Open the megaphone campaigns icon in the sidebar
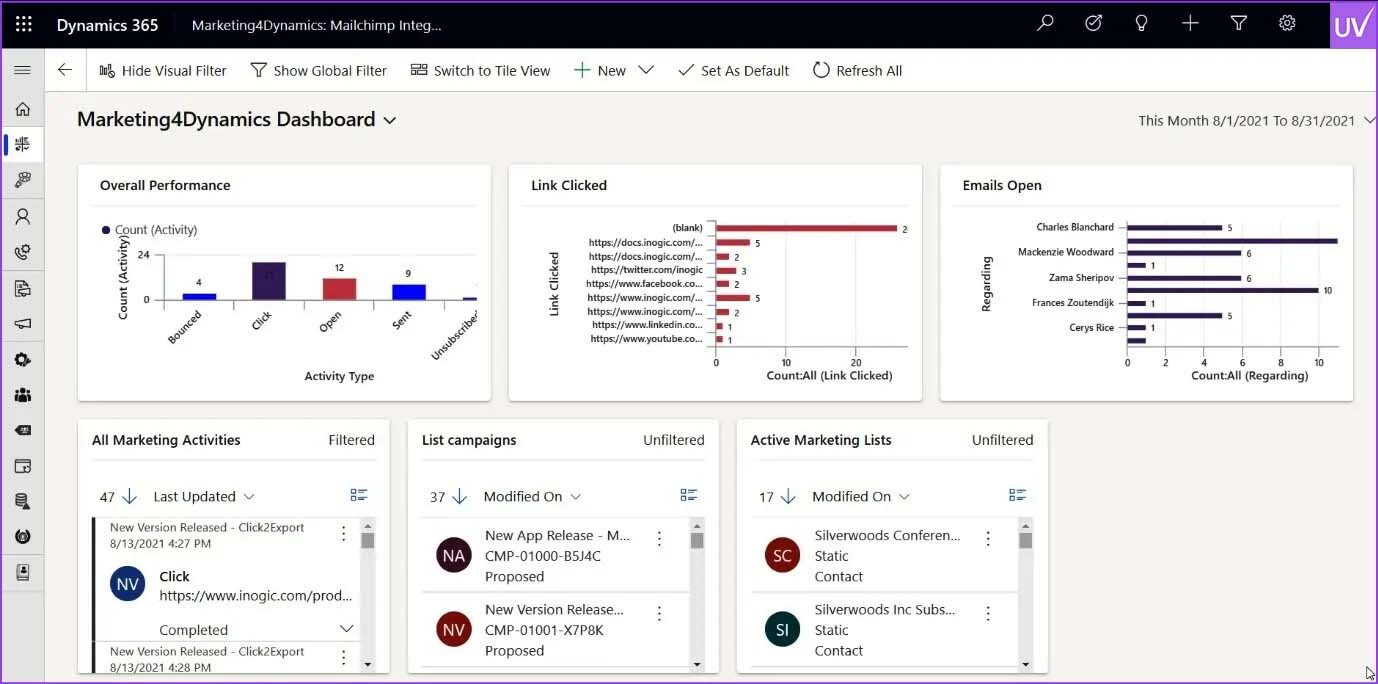This screenshot has height=684, width=1378. click(22, 324)
